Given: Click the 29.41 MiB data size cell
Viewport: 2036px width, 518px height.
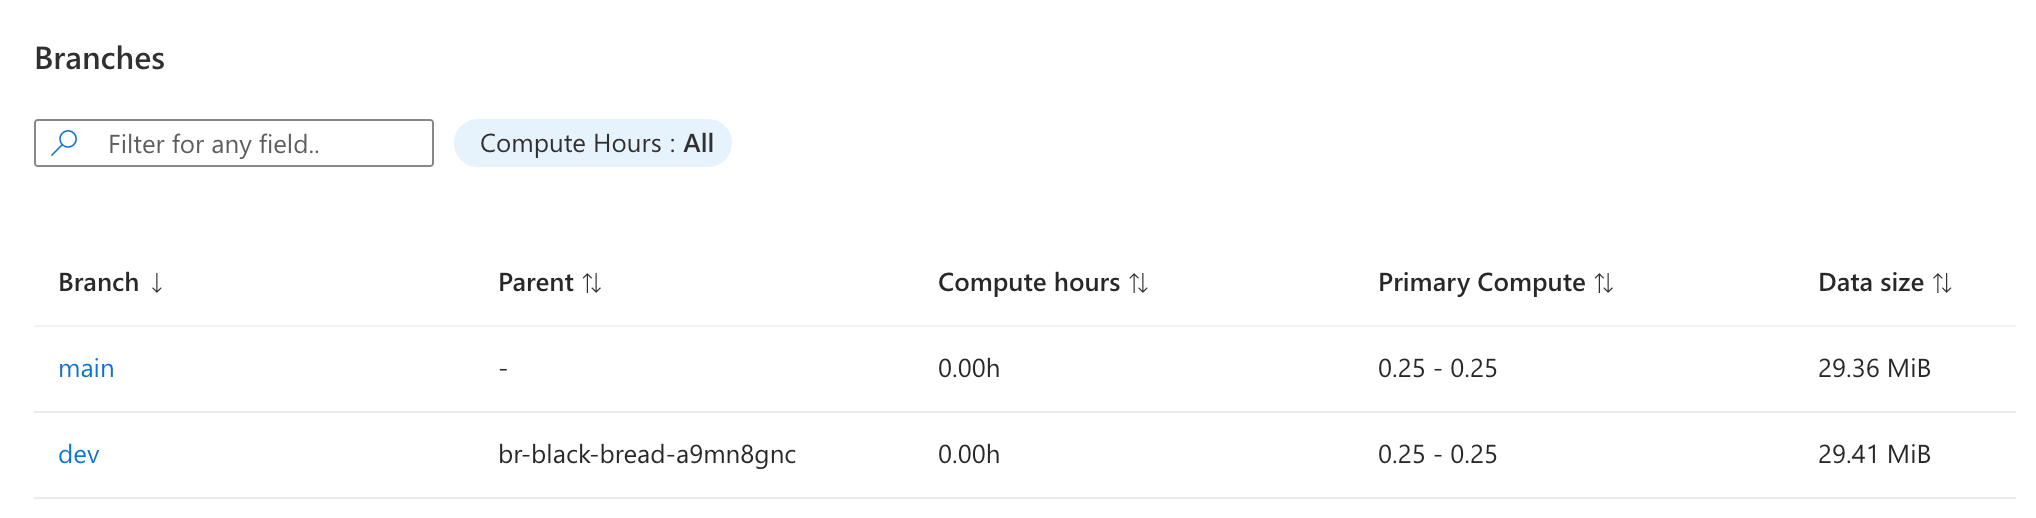Looking at the screenshot, I should click(x=1874, y=455).
